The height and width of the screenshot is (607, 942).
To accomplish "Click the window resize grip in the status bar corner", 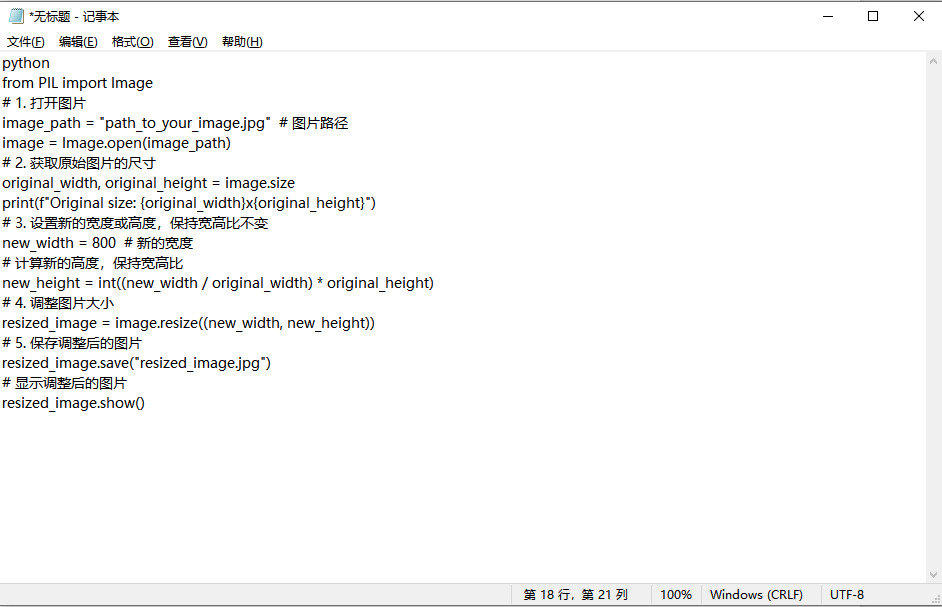I will [935, 599].
